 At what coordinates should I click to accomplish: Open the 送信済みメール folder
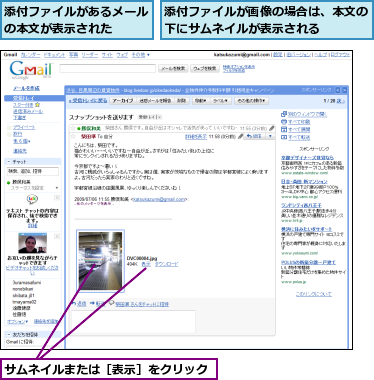pyautogui.click(x=28, y=111)
